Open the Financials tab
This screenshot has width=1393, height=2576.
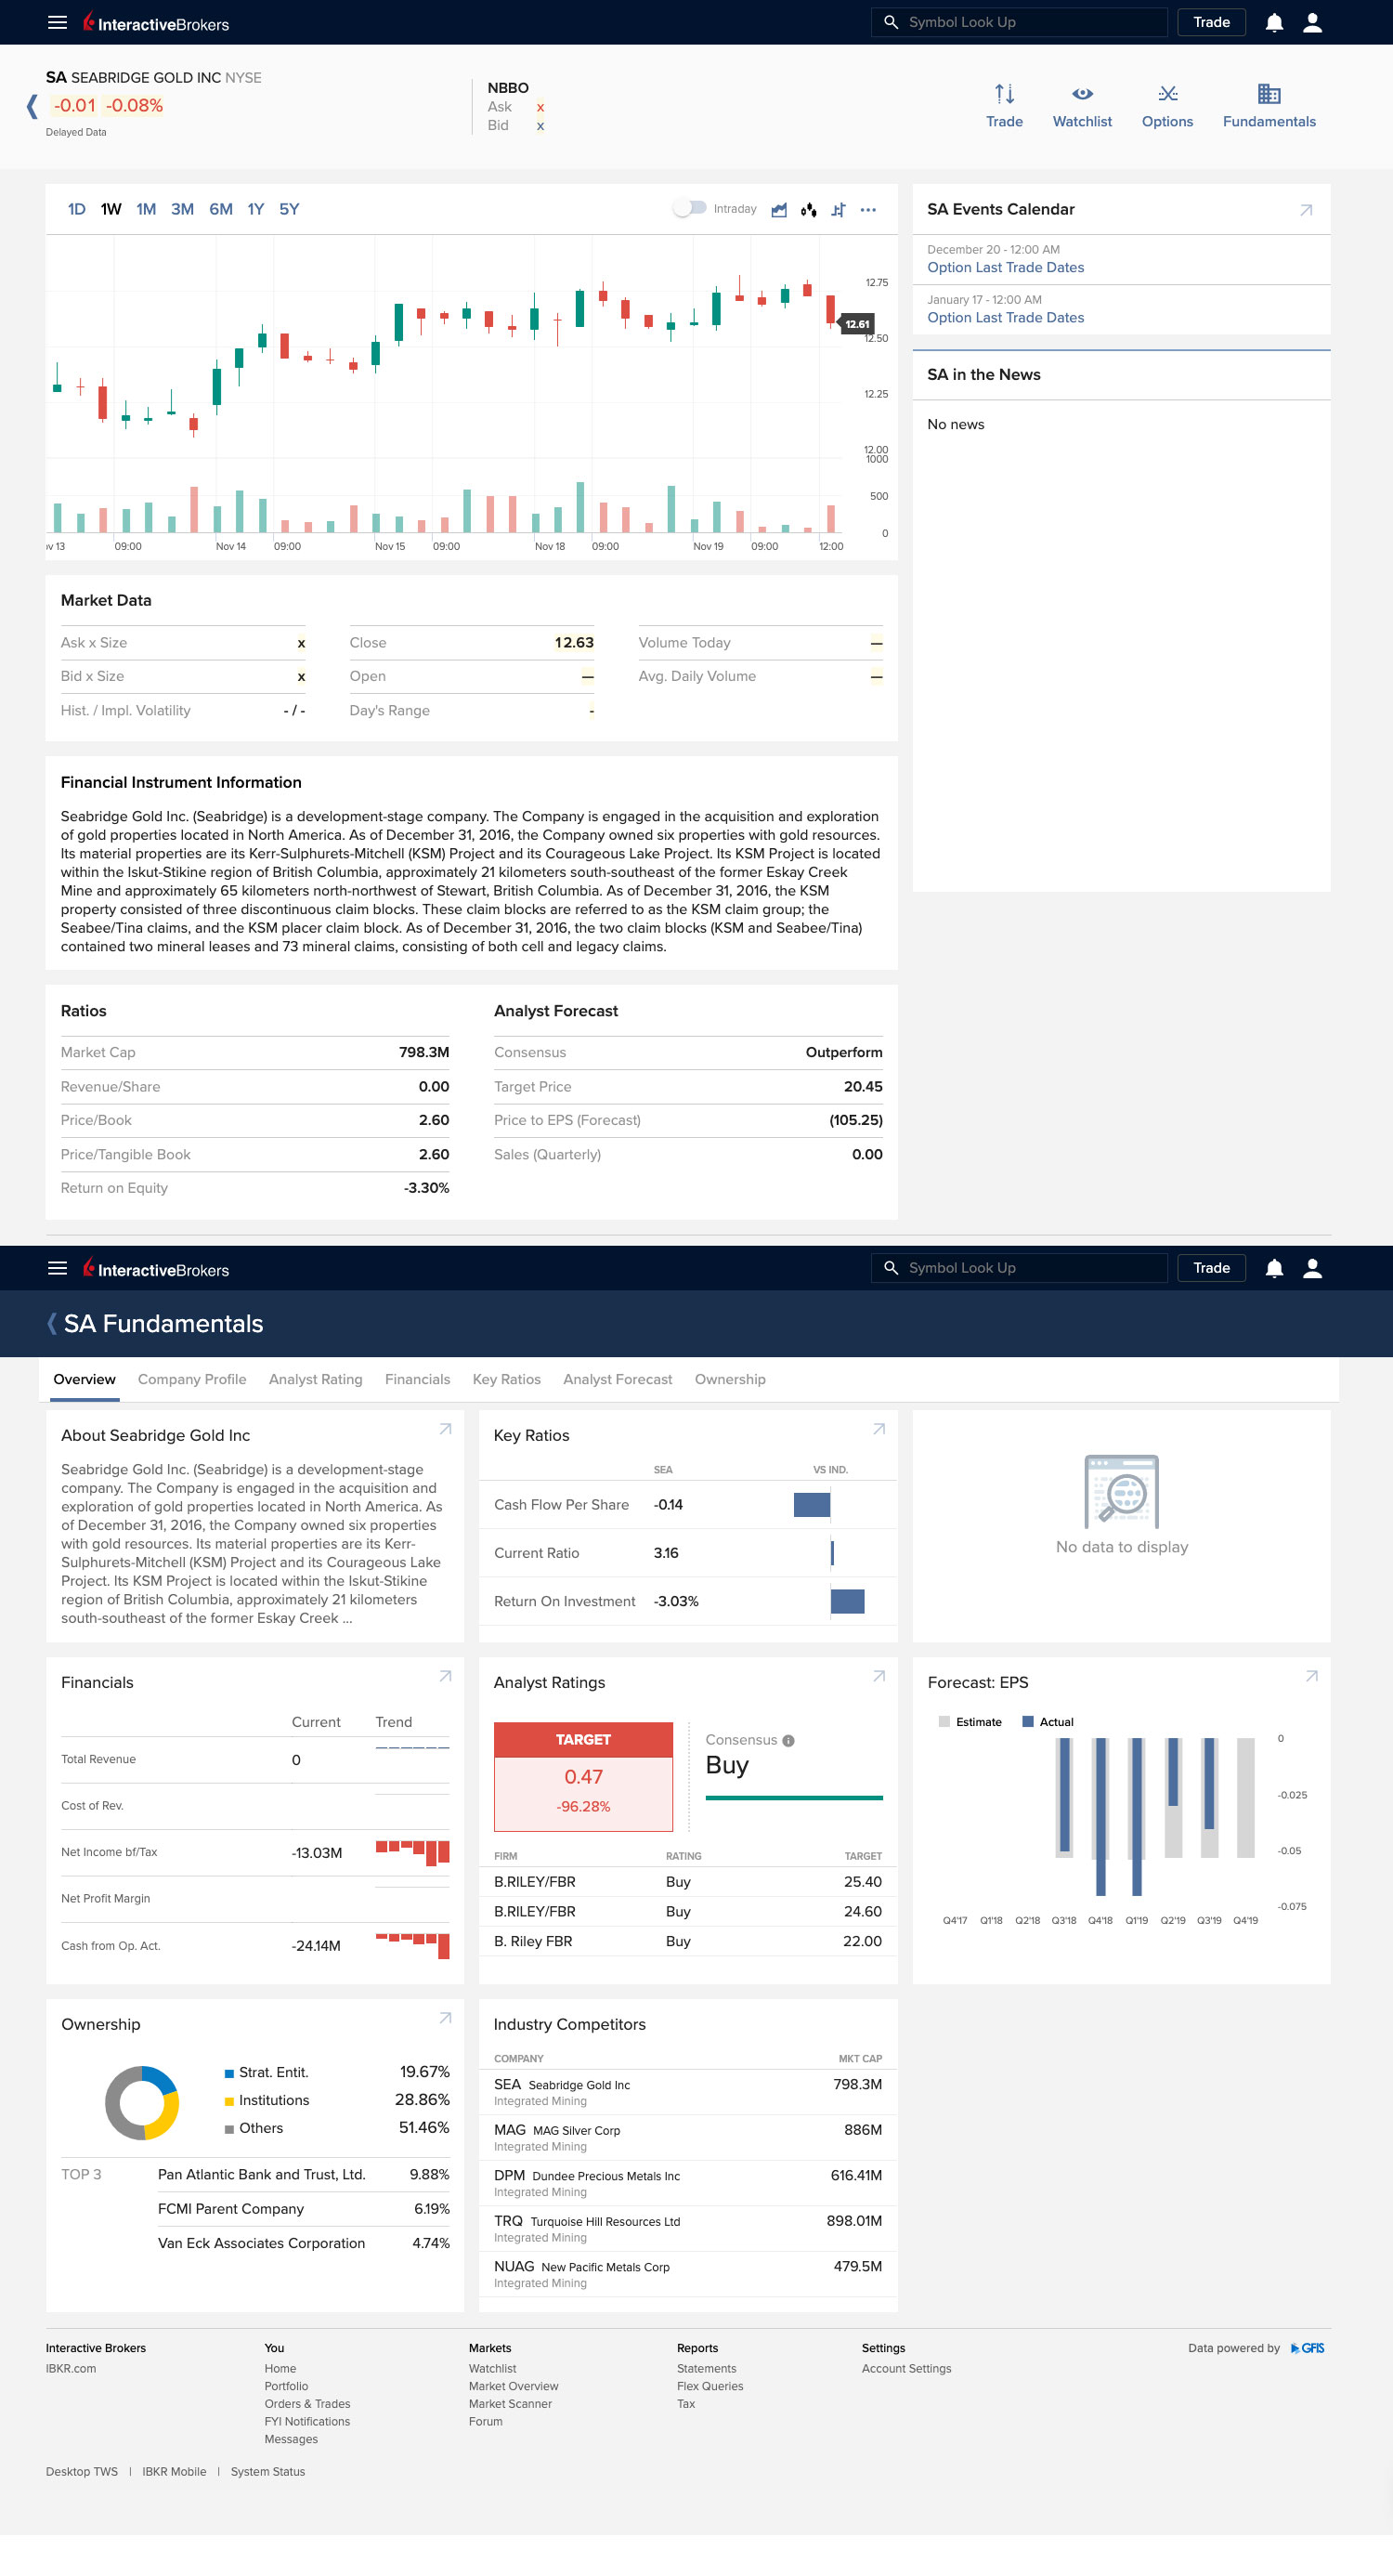coord(418,1379)
